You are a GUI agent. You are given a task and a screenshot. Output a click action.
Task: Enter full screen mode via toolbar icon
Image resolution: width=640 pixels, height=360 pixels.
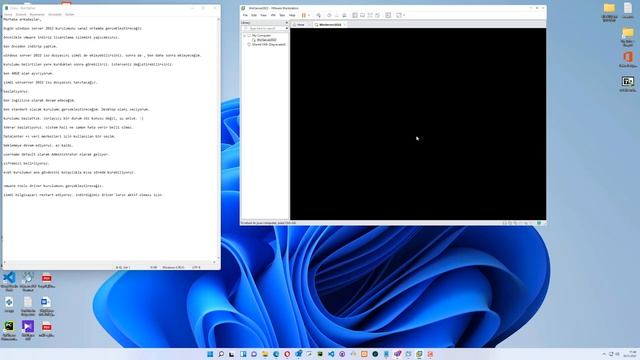click(x=370, y=15)
